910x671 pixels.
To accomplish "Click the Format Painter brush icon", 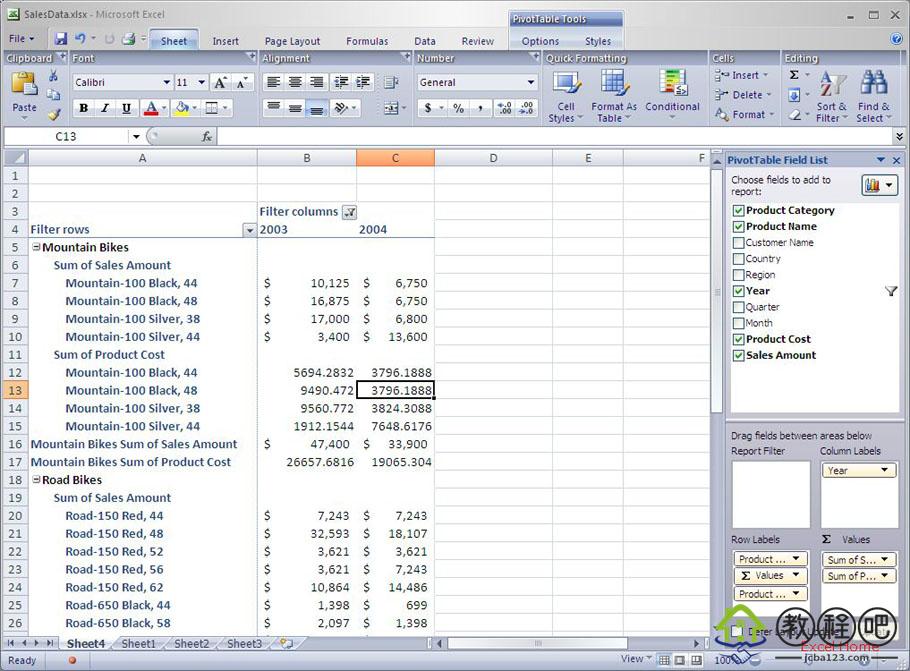I will (x=54, y=114).
